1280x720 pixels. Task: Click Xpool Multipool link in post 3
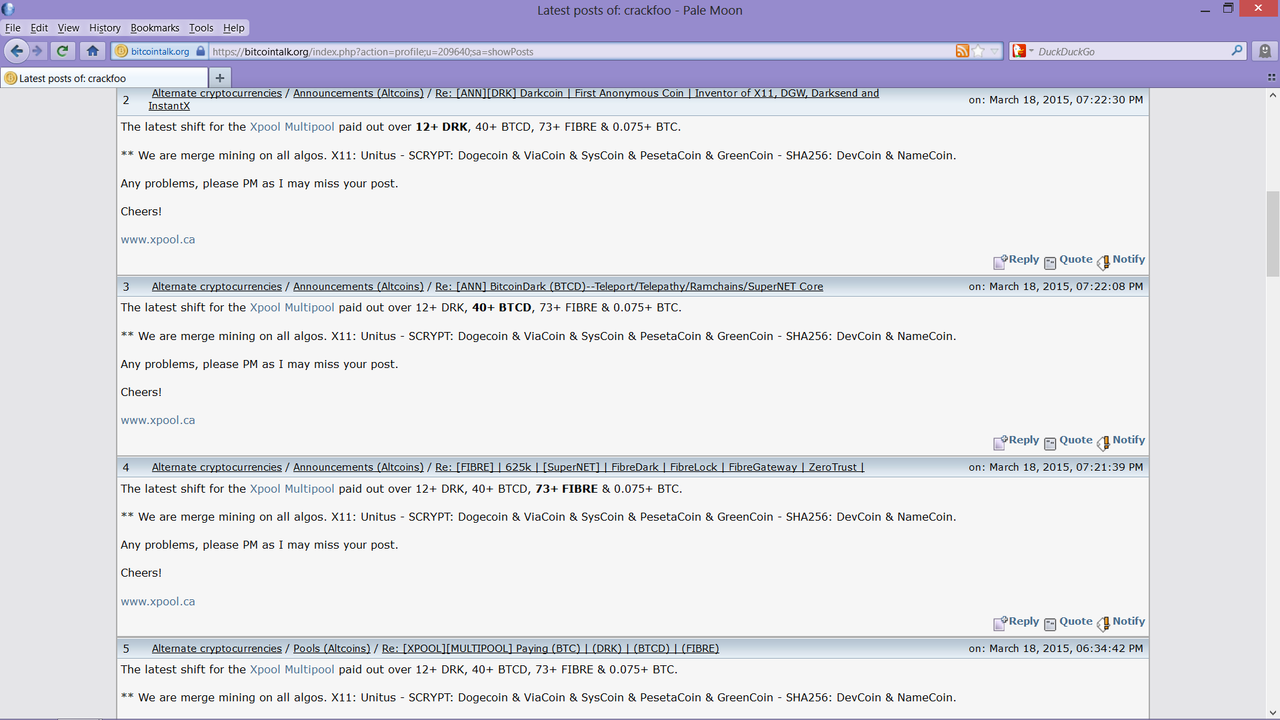(x=292, y=308)
